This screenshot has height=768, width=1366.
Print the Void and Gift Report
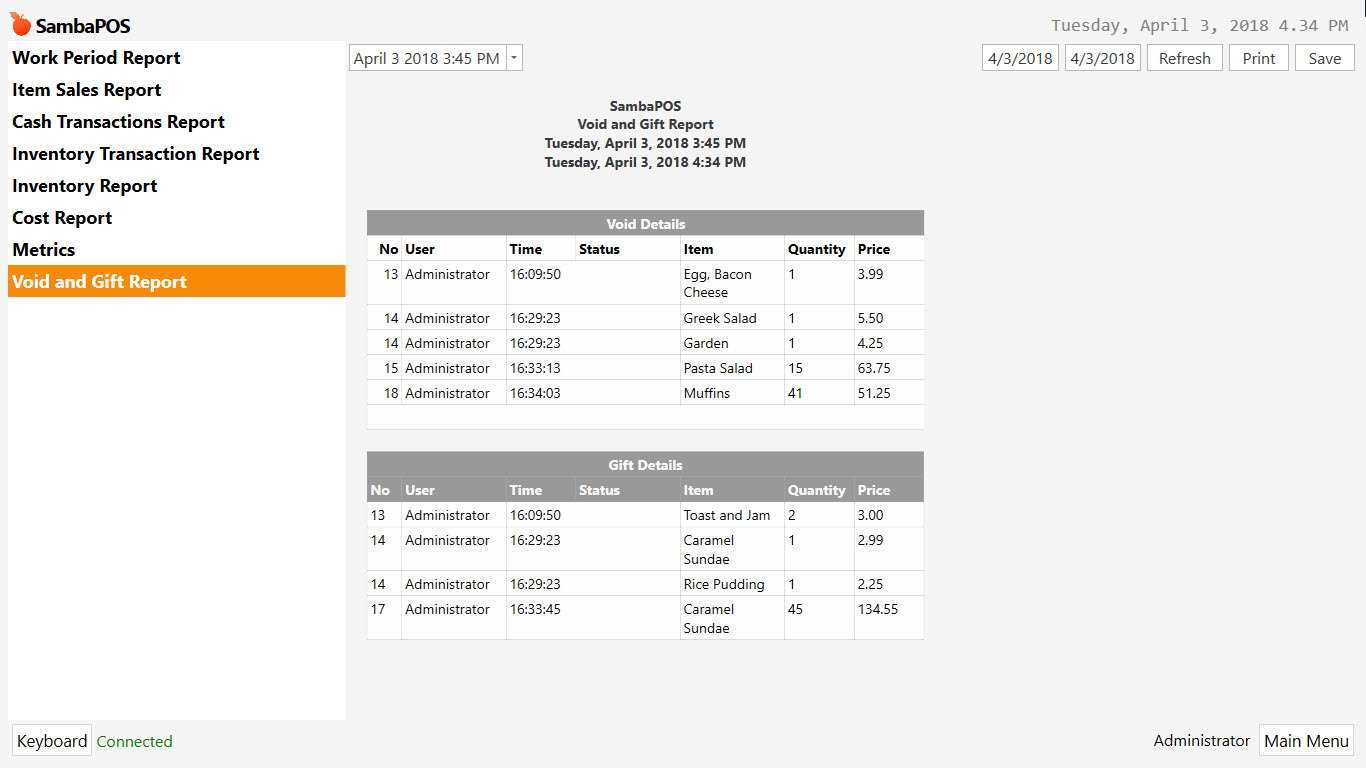click(1258, 57)
